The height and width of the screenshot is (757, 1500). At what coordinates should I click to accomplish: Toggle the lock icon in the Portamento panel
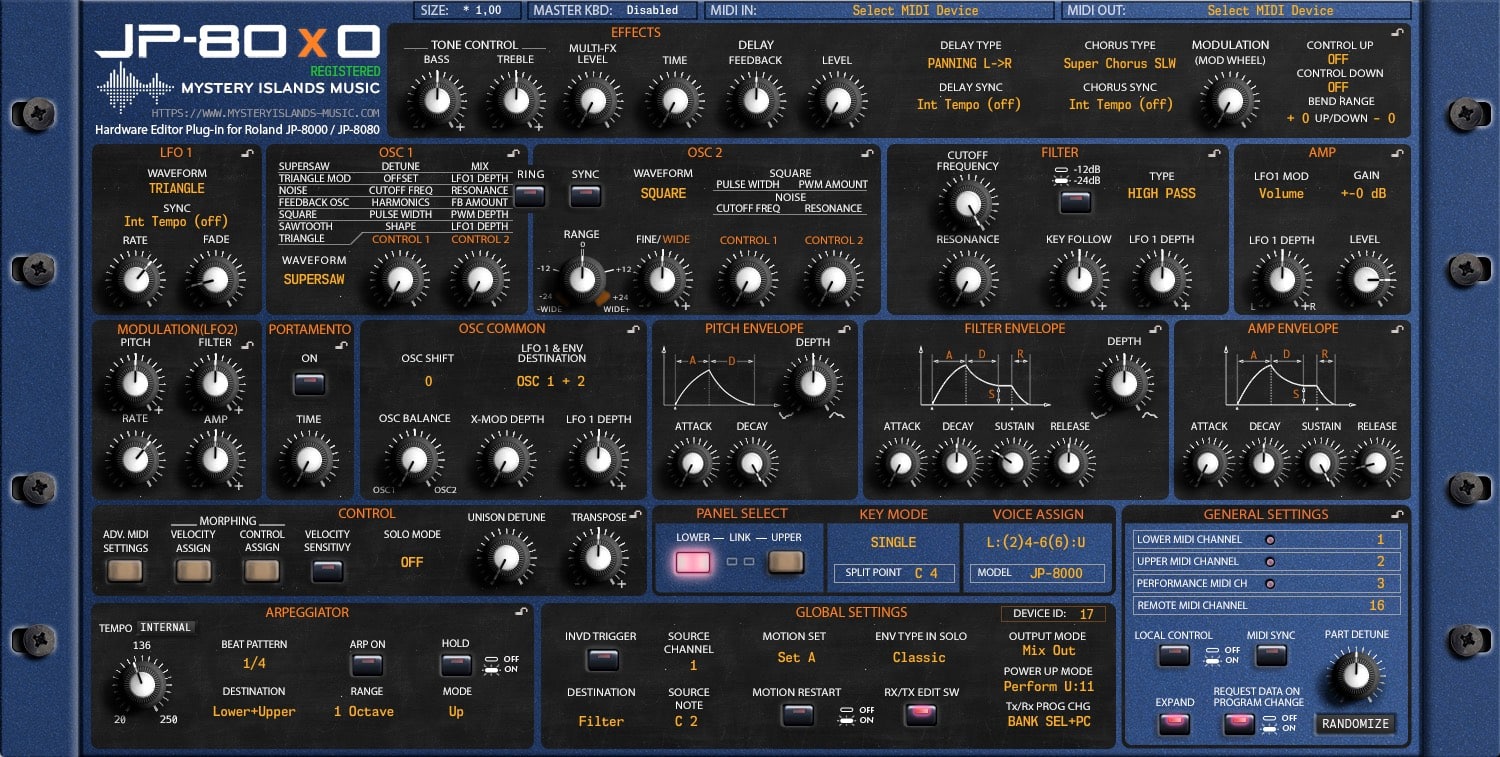(x=341, y=345)
